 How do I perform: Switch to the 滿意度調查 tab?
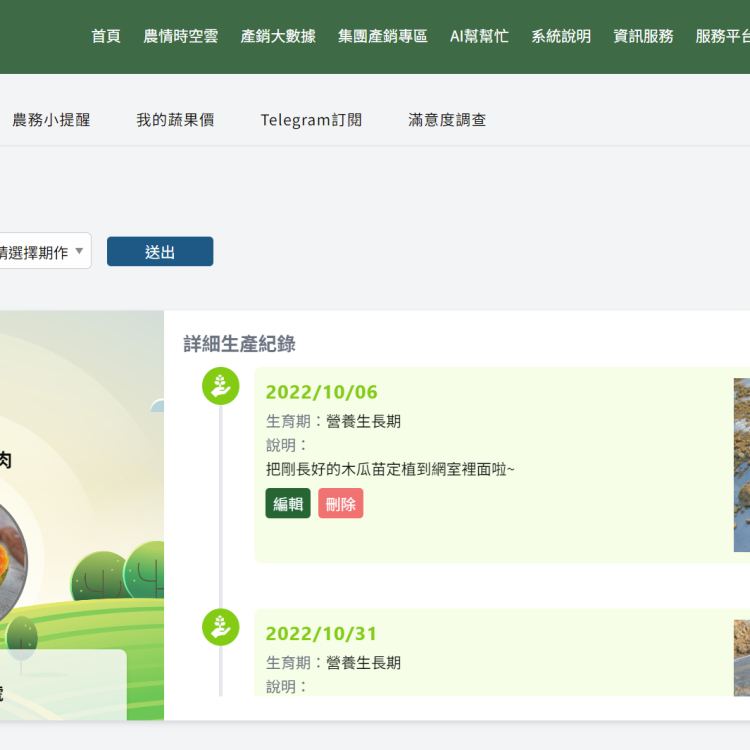coord(447,120)
